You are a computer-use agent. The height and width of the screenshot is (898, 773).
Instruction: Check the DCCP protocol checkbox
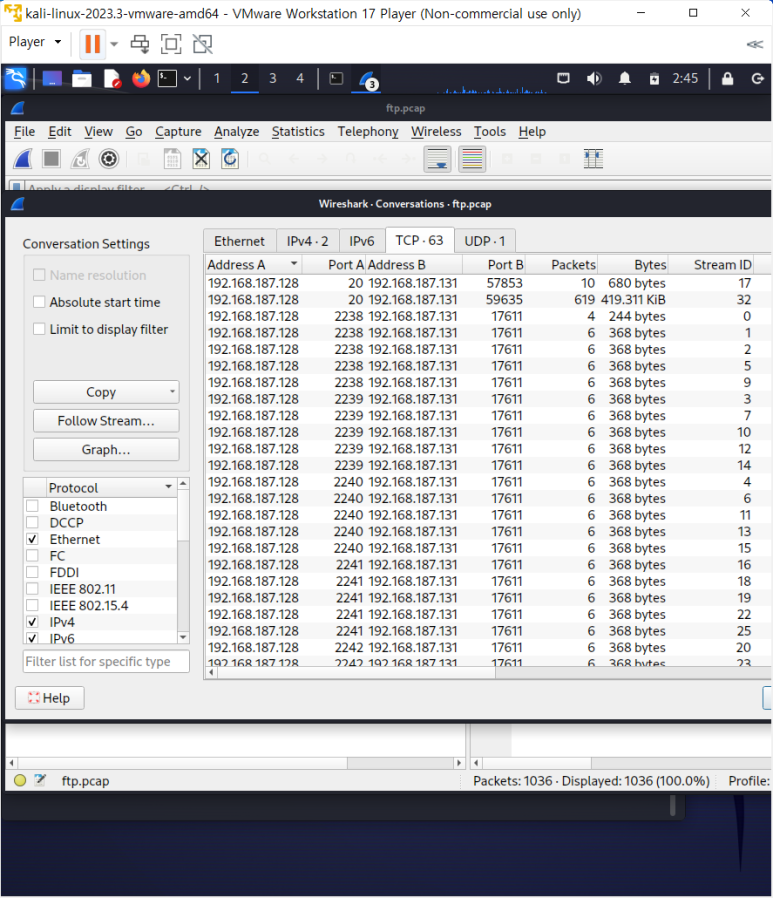pyautogui.click(x=33, y=522)
